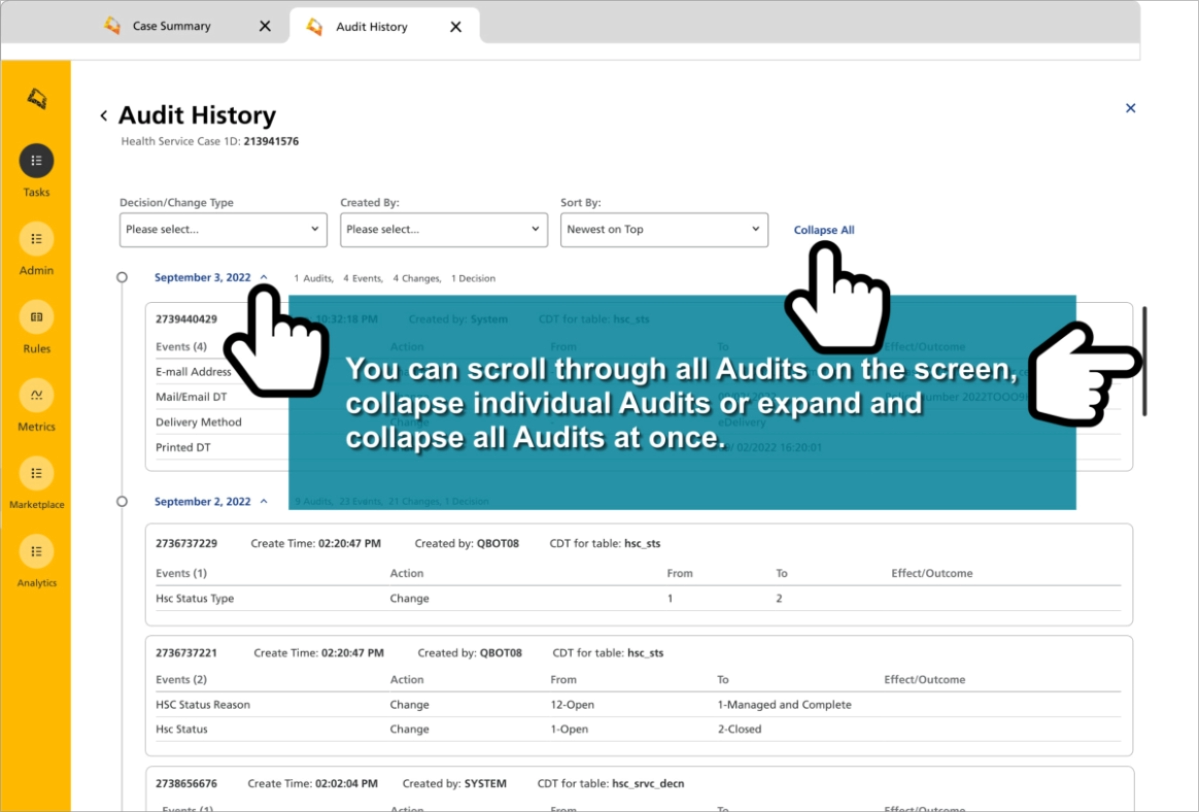1199x812 pixels.
Task: Open the Decision/Change Type dropdown
Action: pos(223,229)
